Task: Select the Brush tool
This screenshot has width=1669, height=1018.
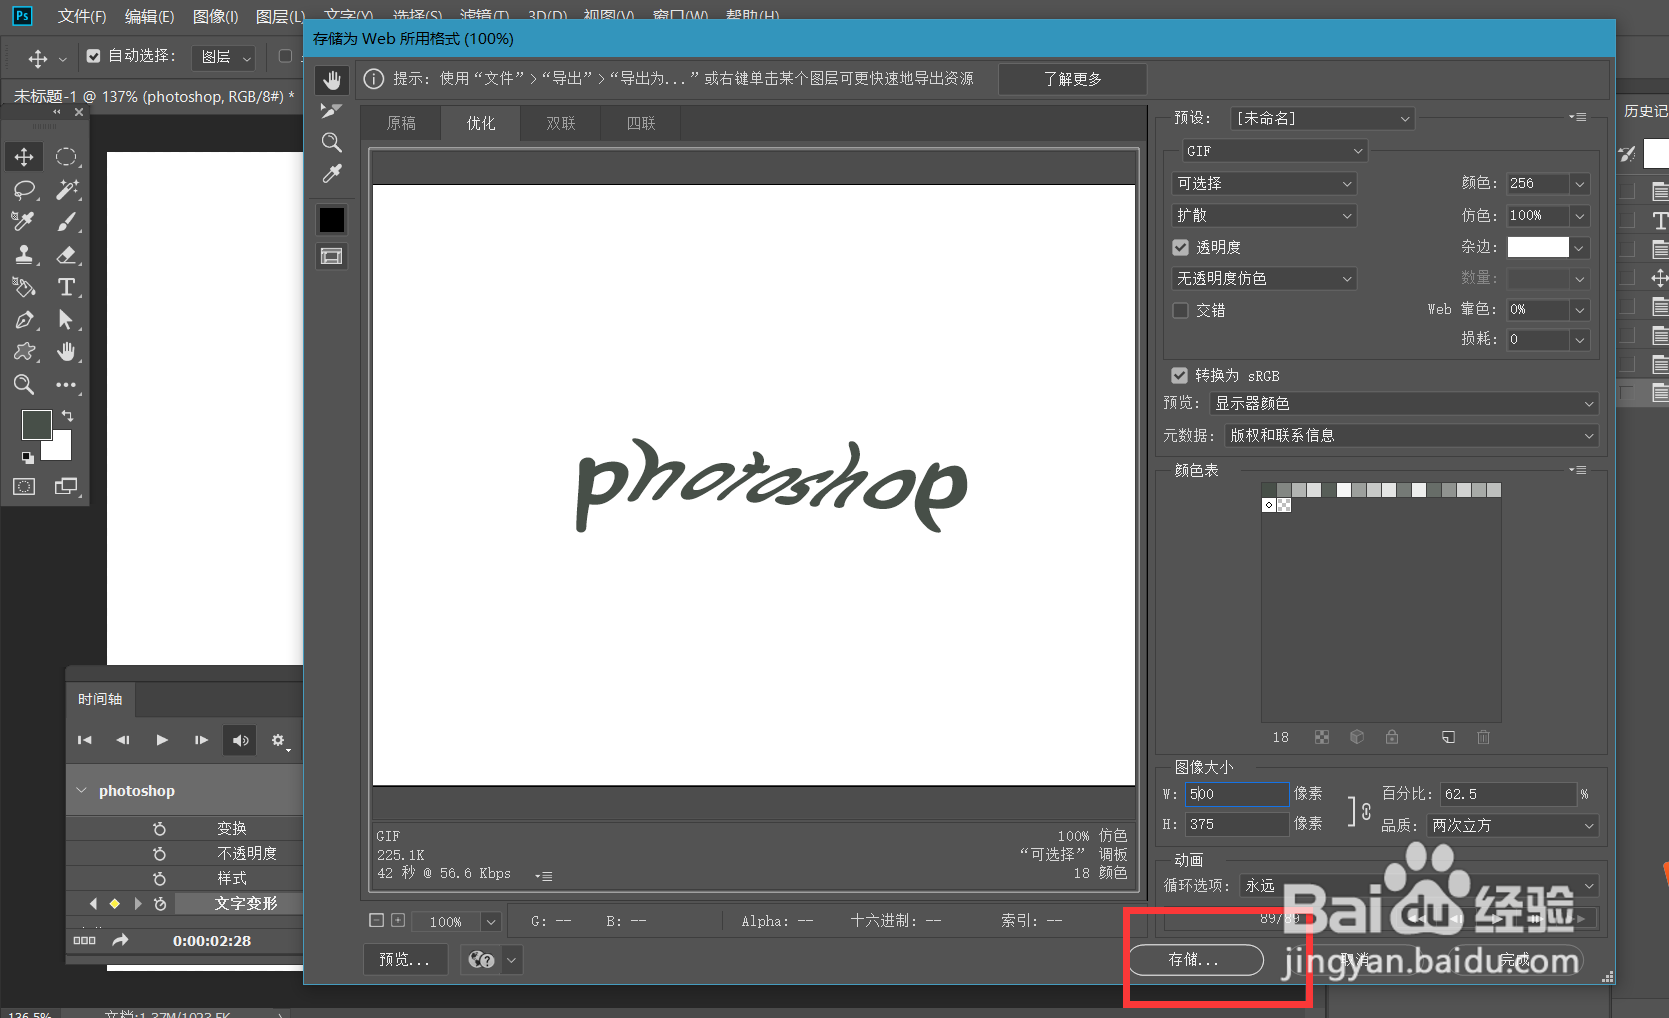Action: click(x=66, y=222)
